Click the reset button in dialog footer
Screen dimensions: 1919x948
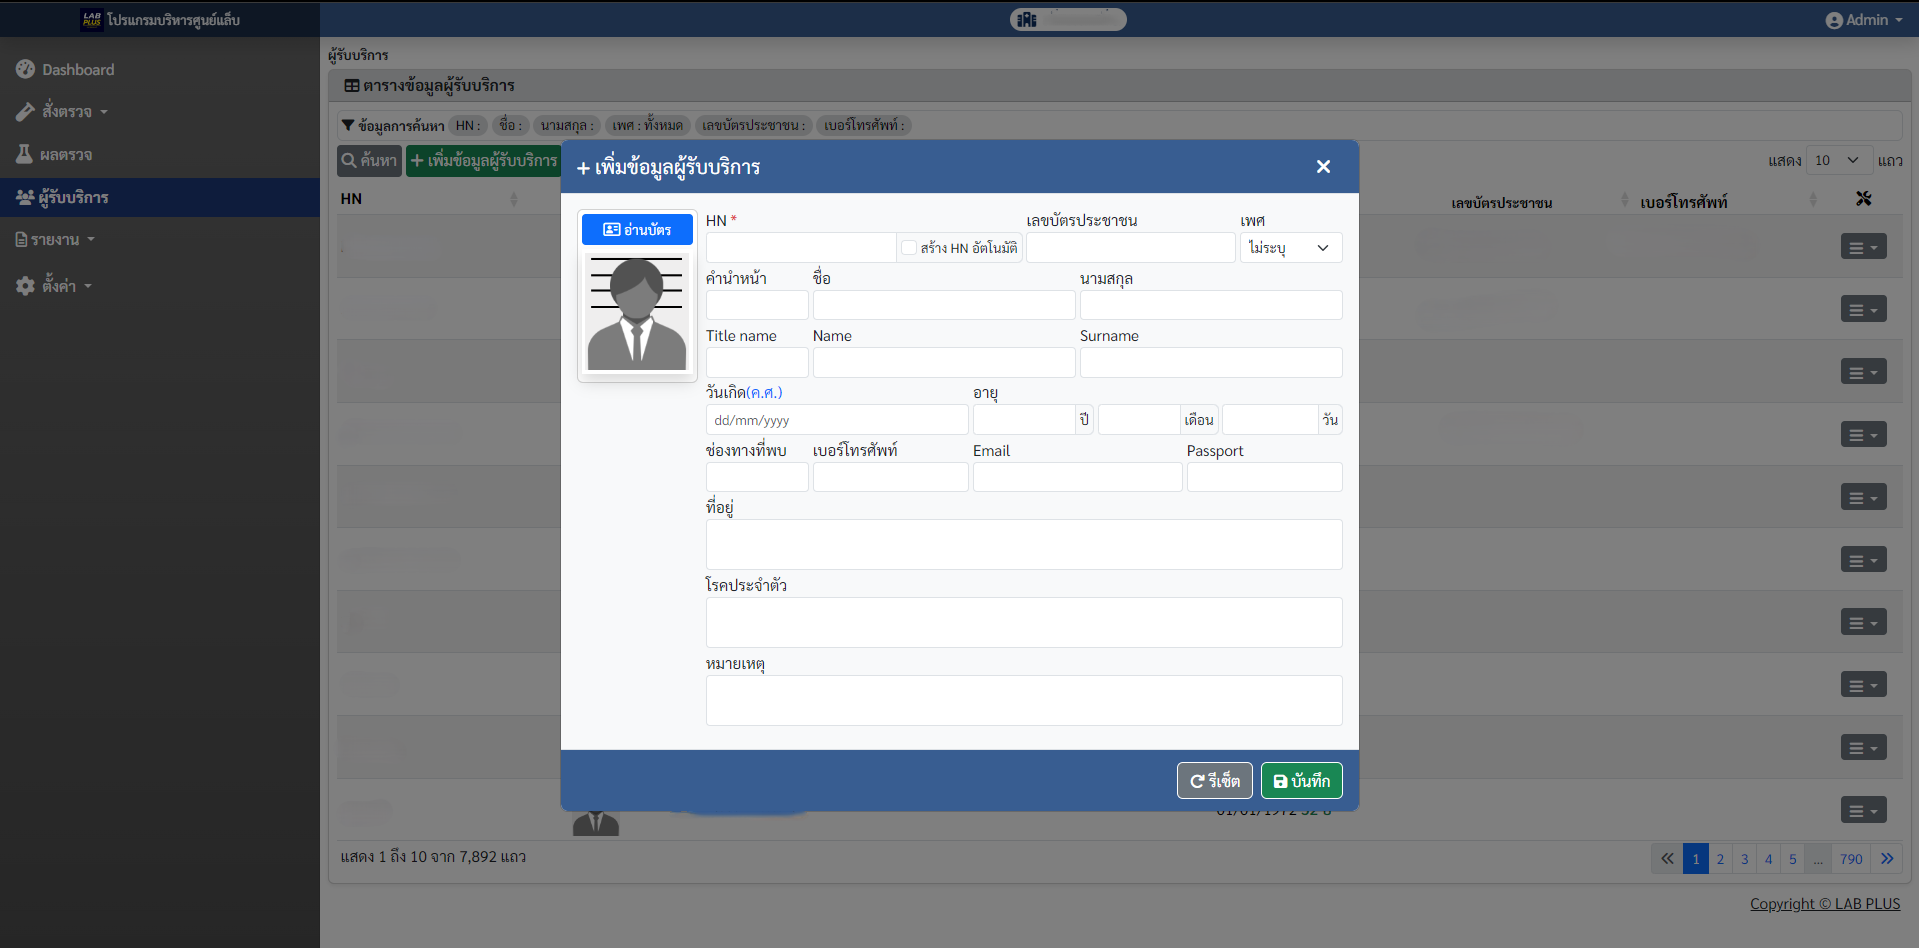1214,781
